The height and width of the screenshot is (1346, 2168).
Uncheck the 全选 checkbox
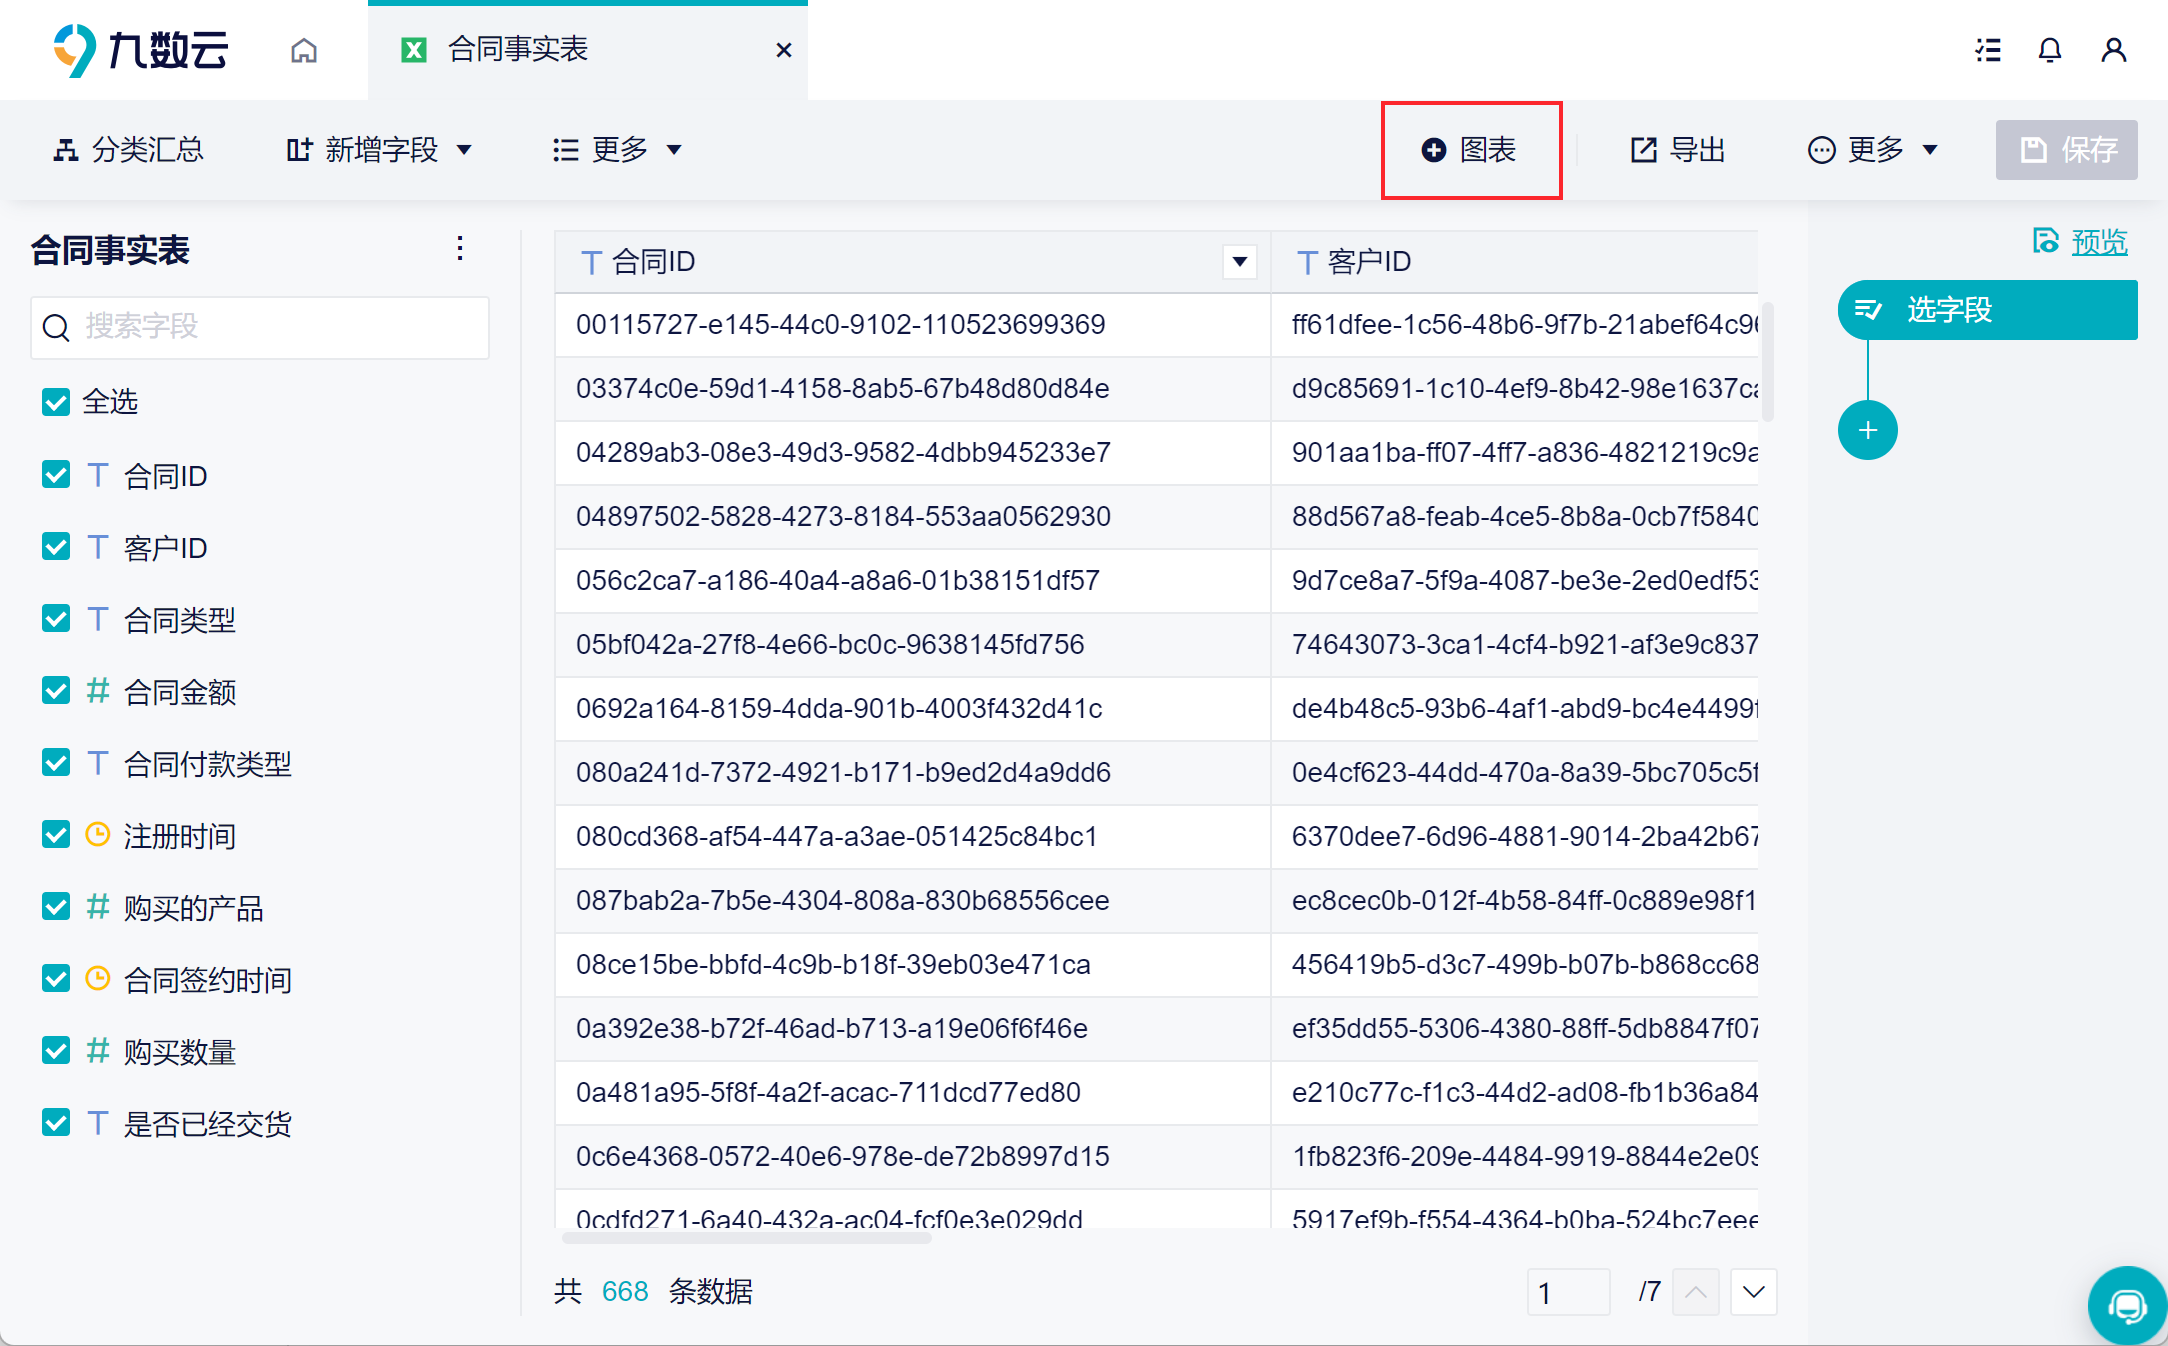click(56, 402)
